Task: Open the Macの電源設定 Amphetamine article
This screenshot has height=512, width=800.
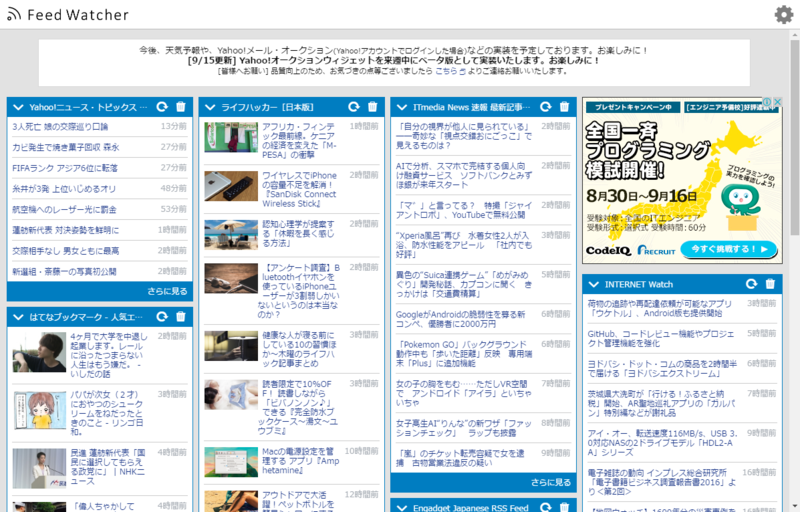Action: point(301,461)
